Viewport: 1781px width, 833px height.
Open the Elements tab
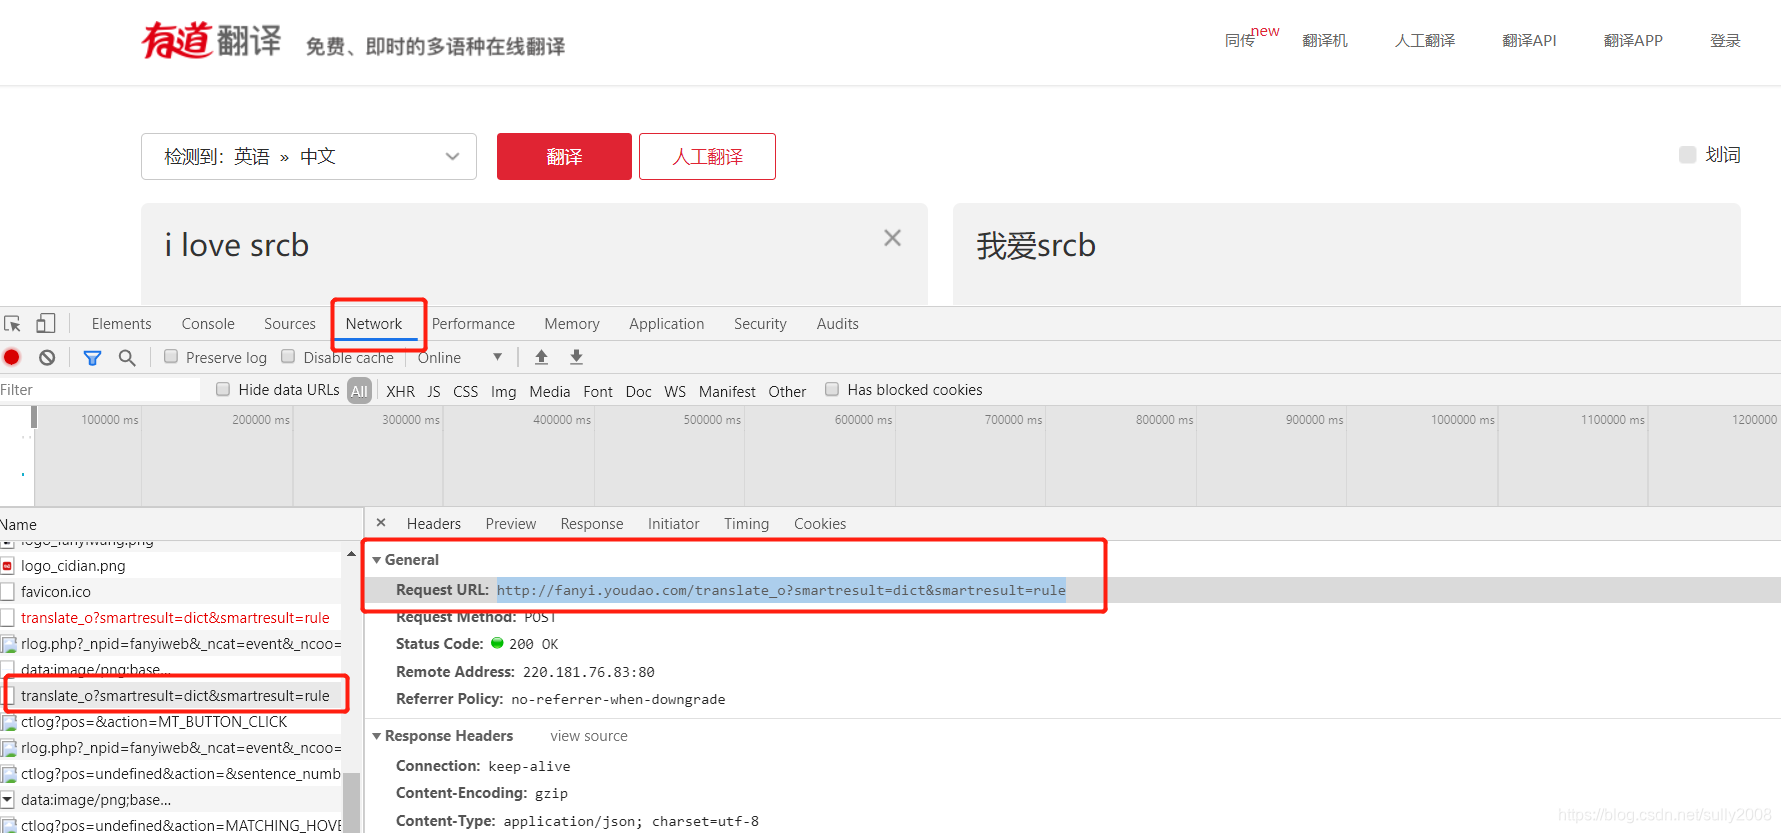coord(121,324)
